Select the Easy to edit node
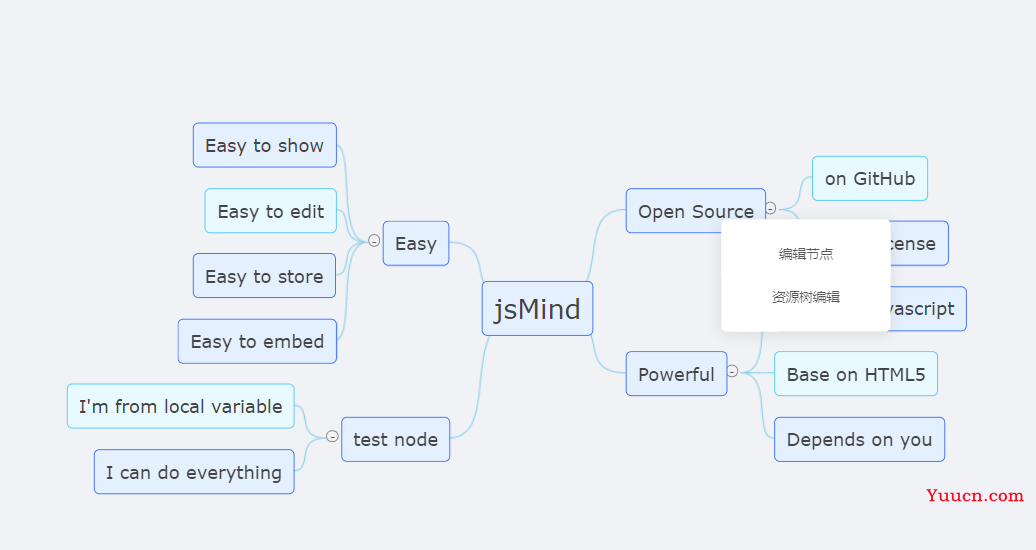 point(271,211)
